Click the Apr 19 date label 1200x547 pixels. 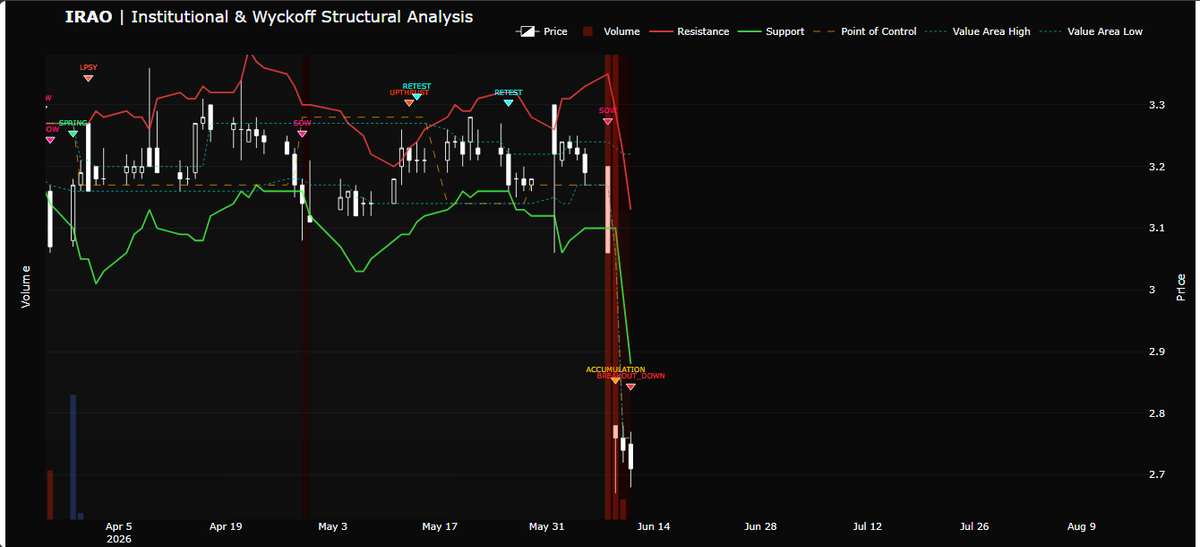[x=226, y=526]
